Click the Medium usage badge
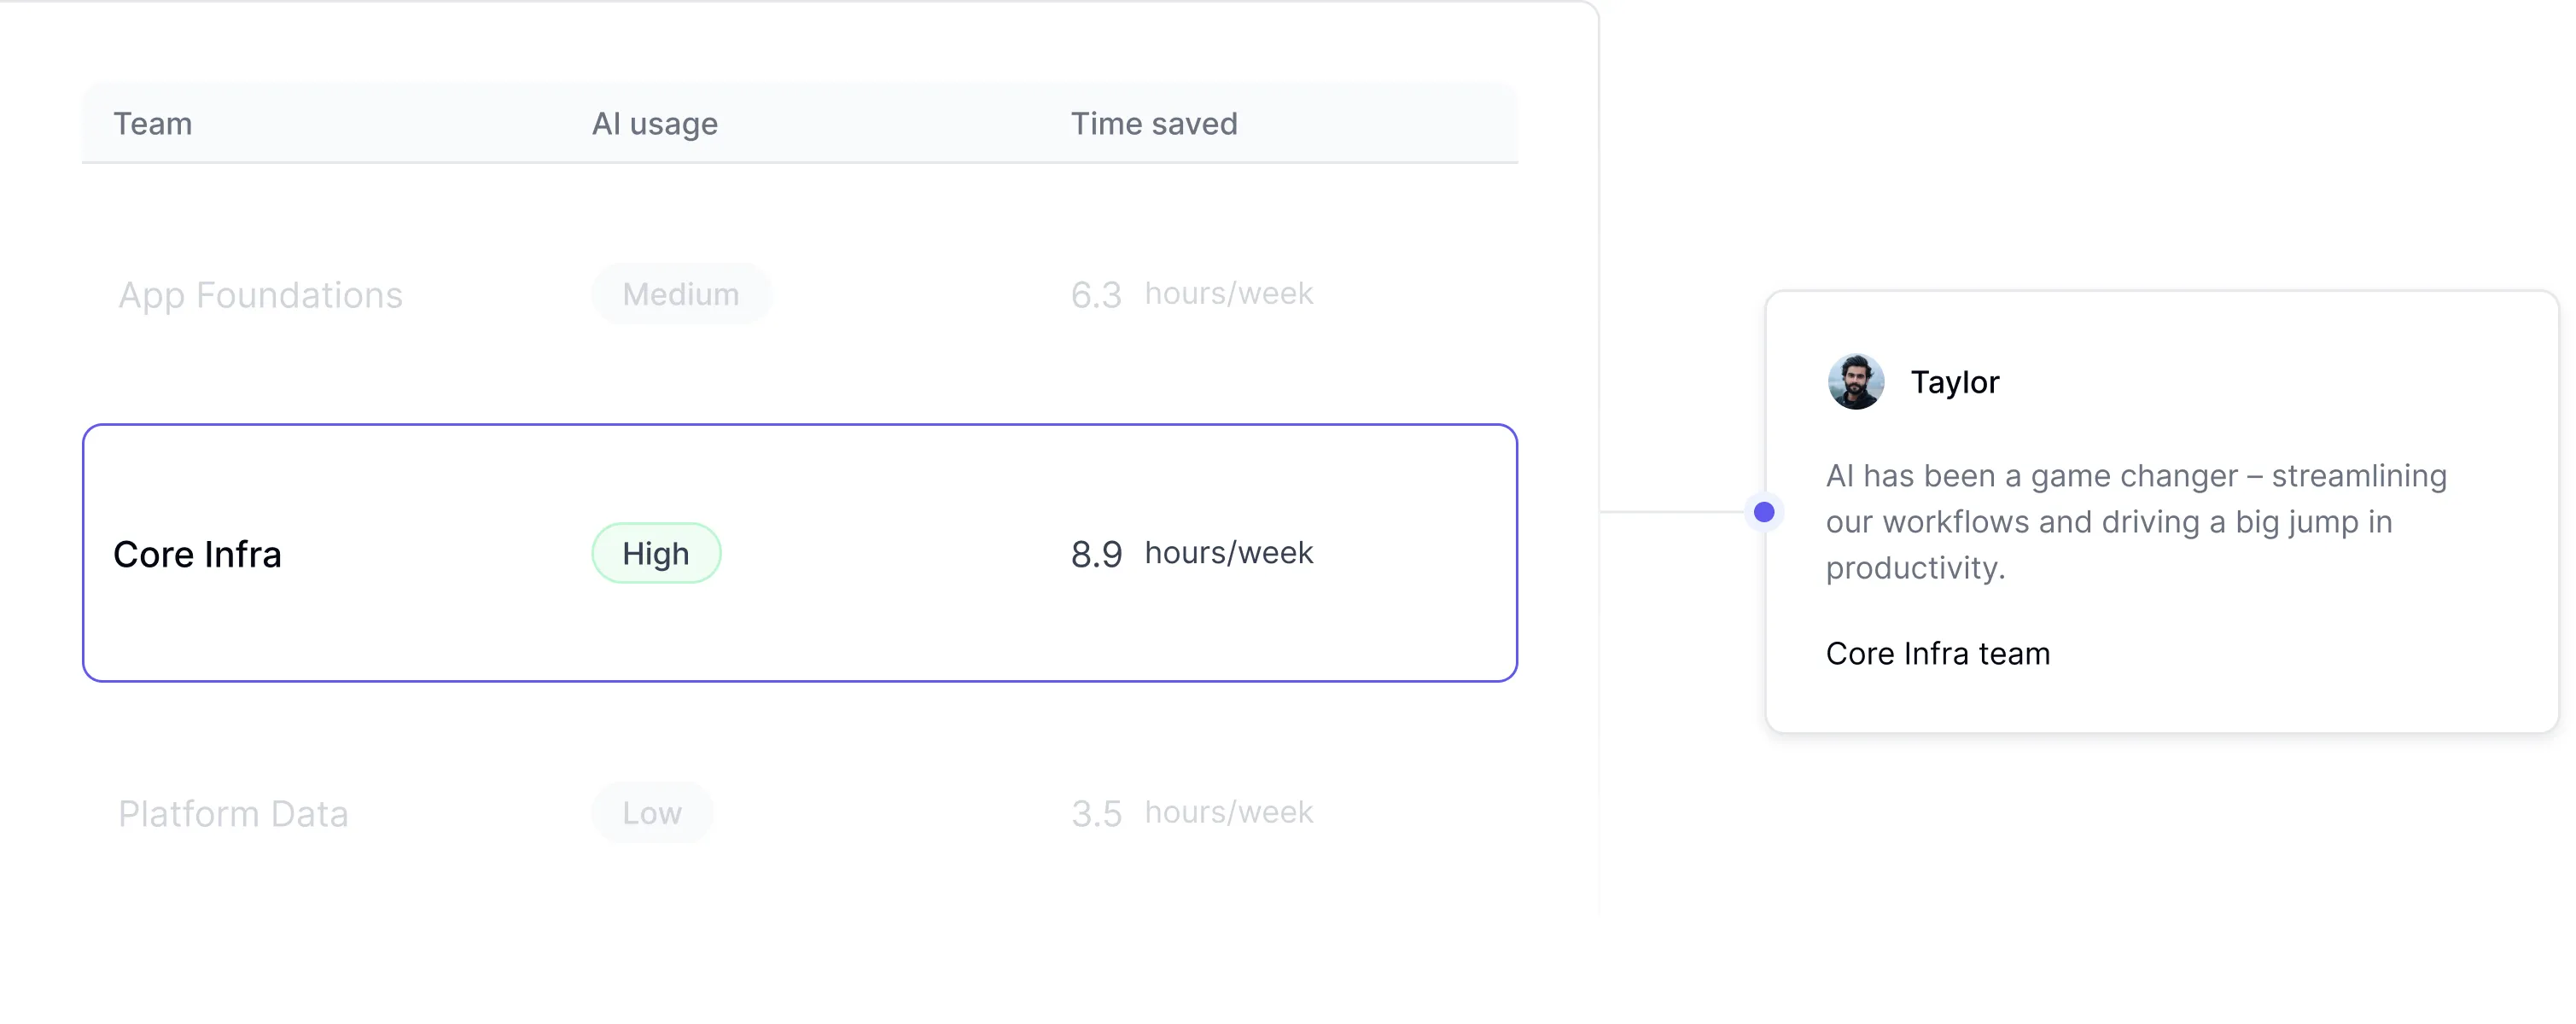Viewport: 2576px width, 1024px height. coord(681,294)
